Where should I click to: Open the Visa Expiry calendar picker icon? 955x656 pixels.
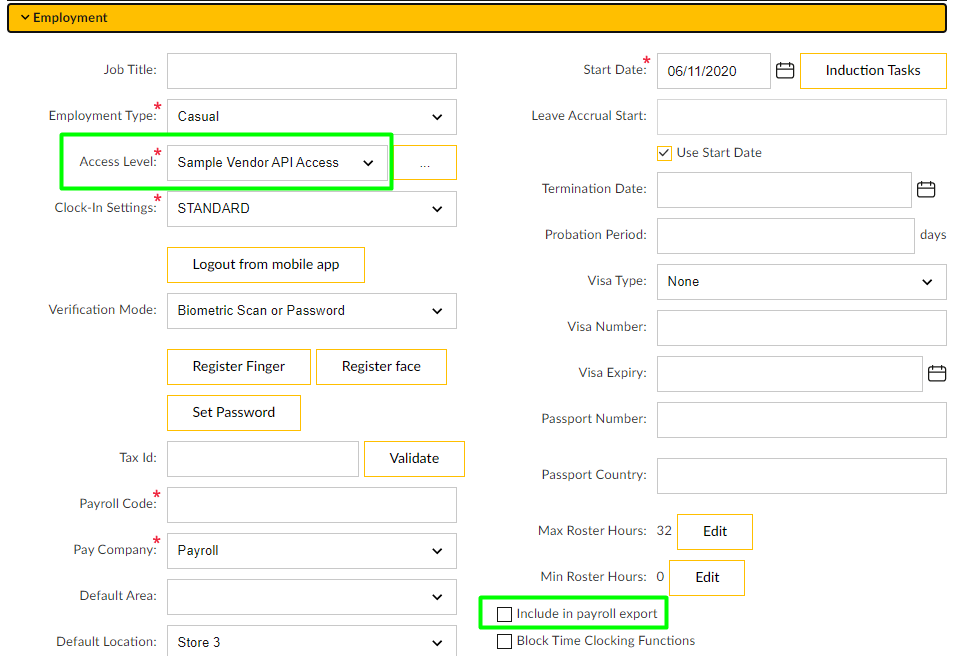(937, 373)
